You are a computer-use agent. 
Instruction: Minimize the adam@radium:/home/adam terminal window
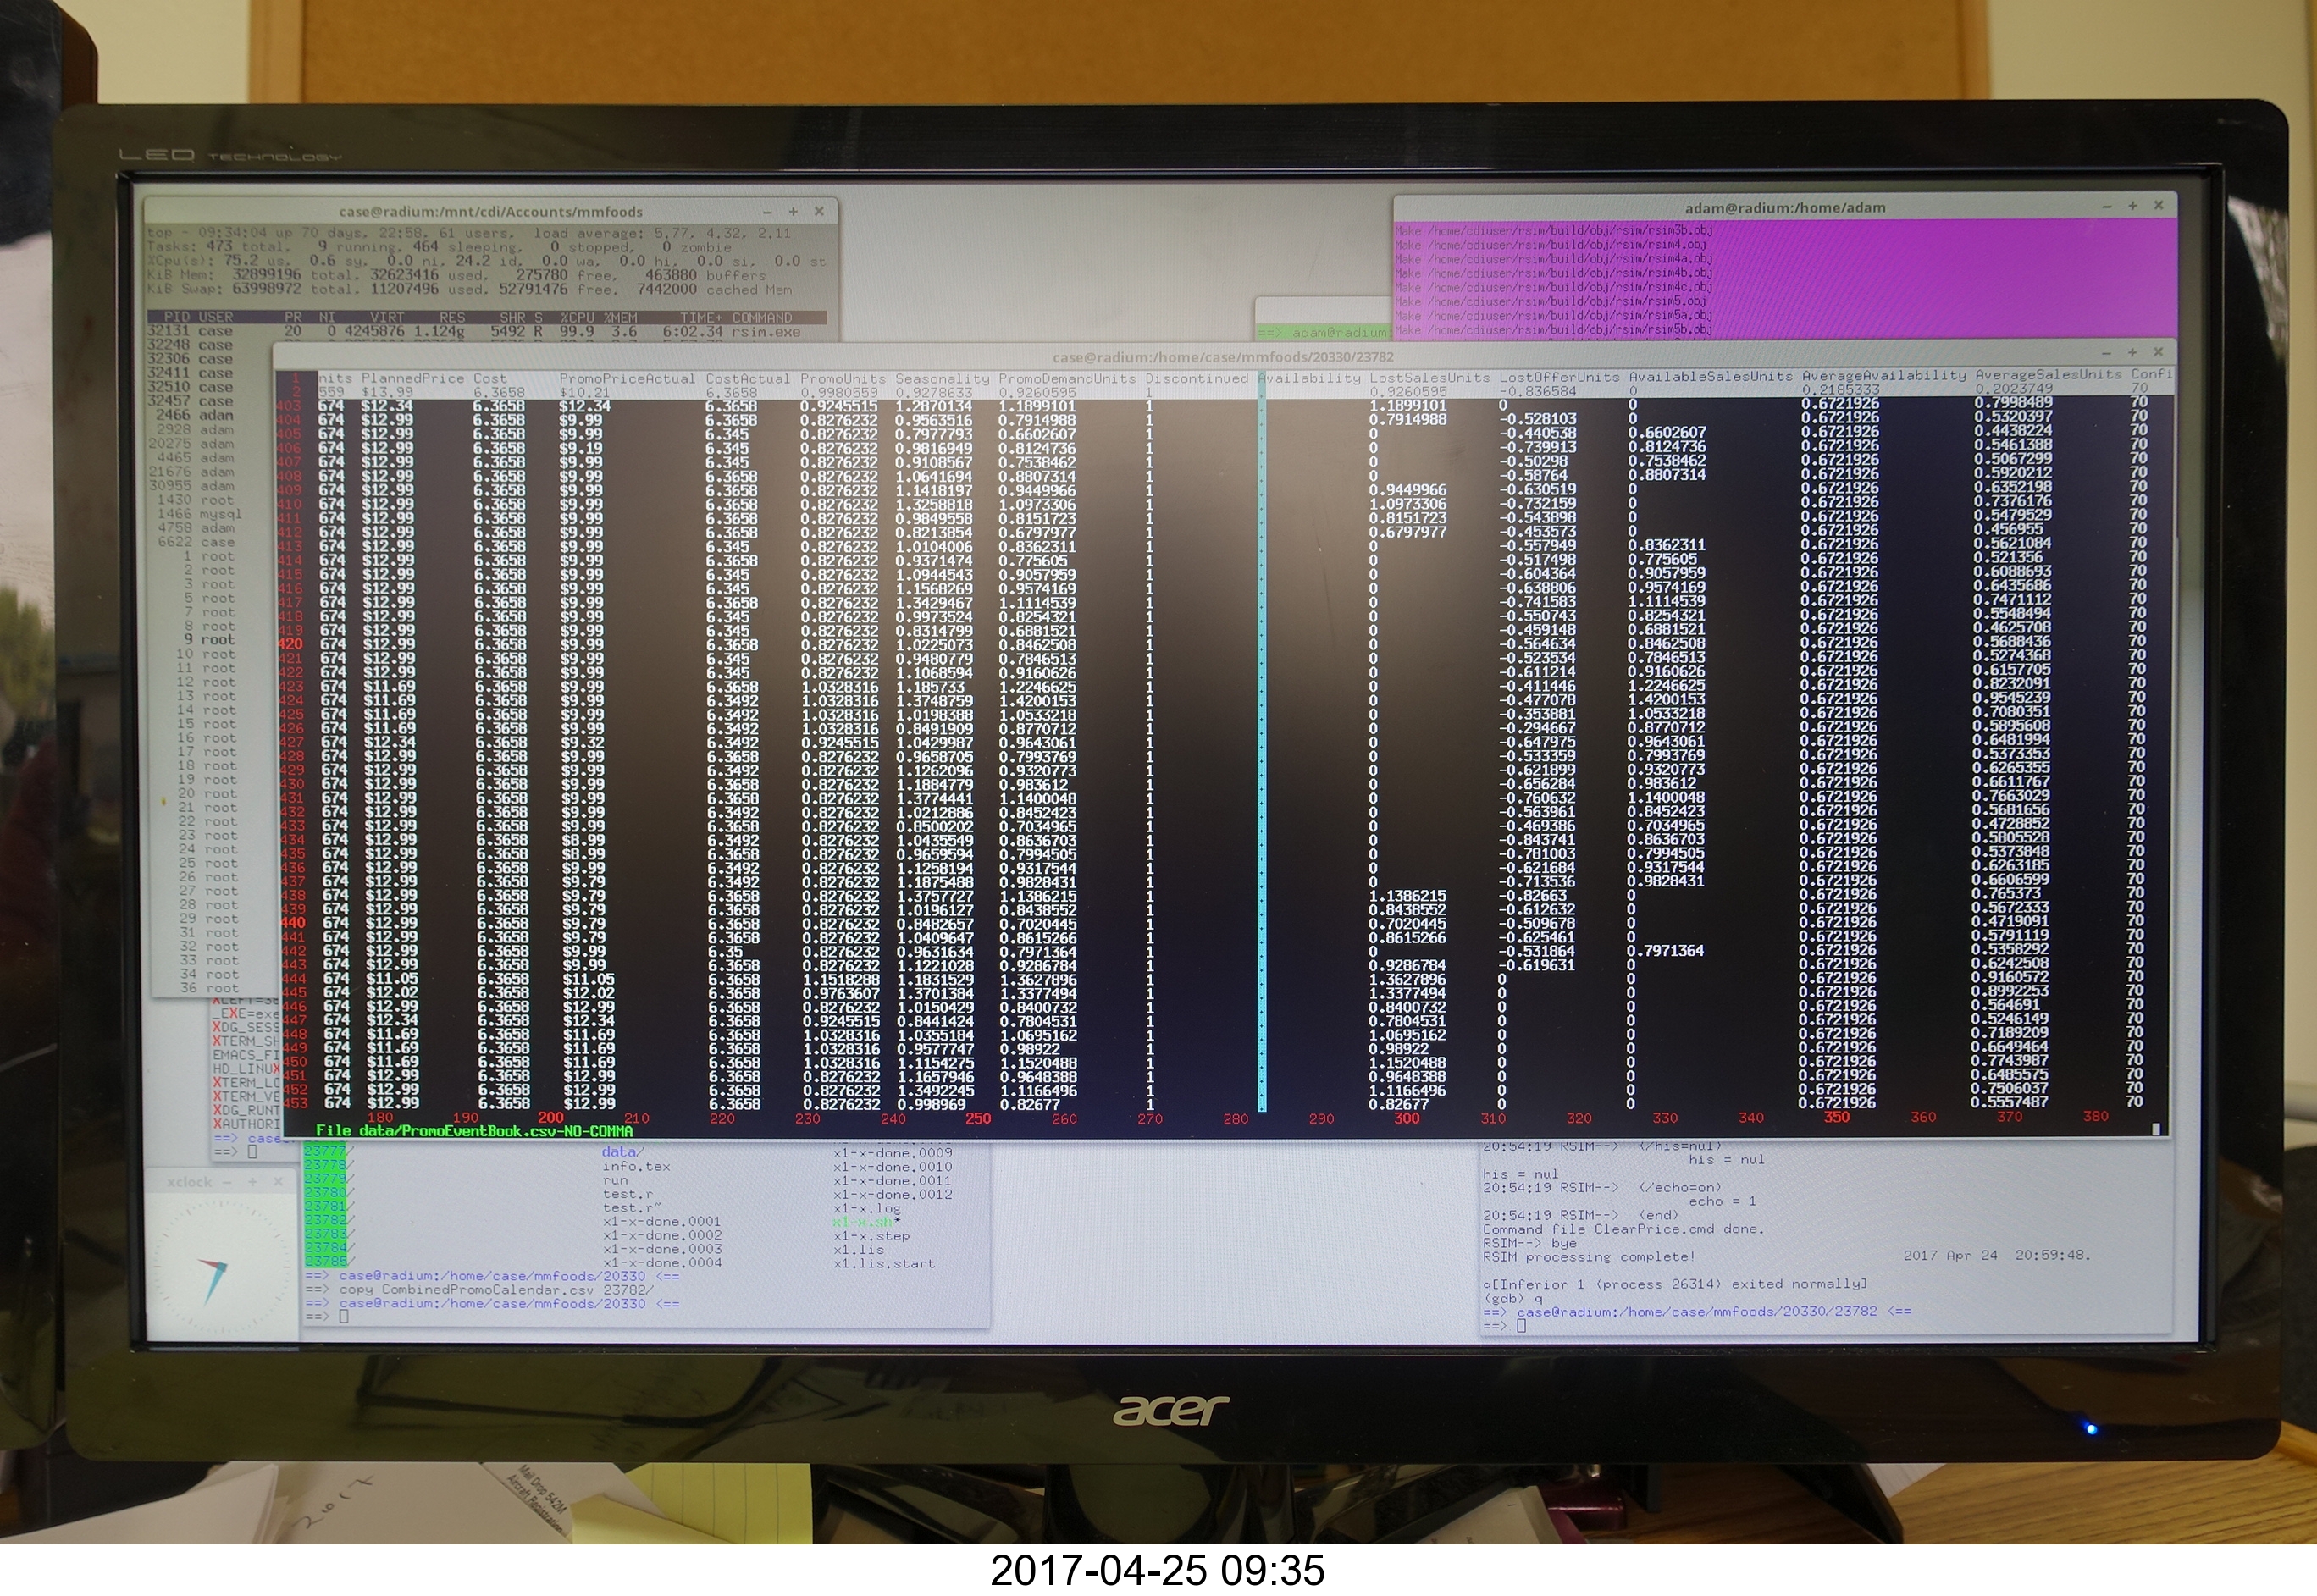(2106, 206)
